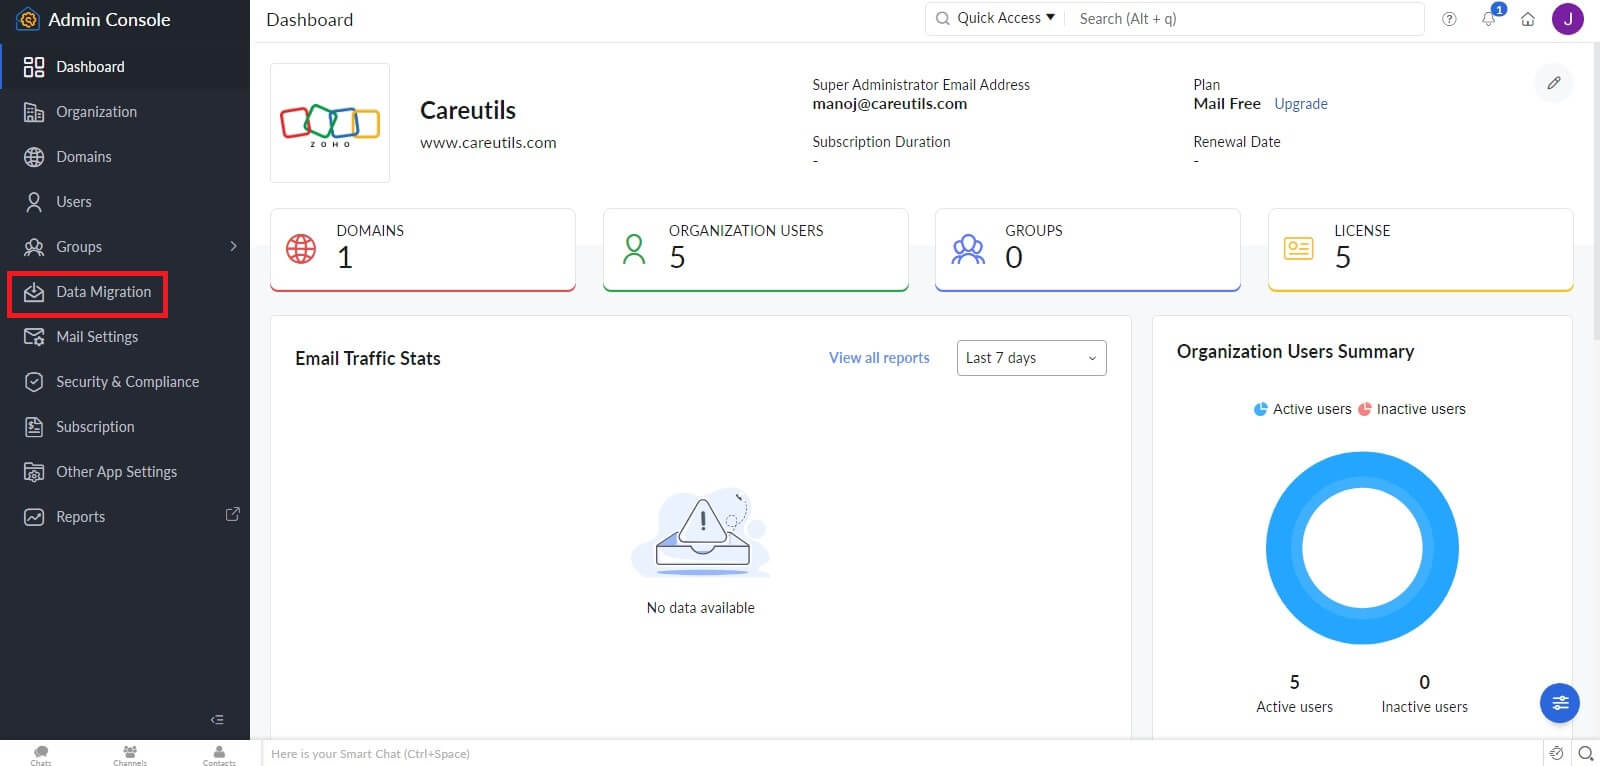Open the DOMAINS summary card
The height and width of the screenshot is (766, 1600).
point(423,250)
